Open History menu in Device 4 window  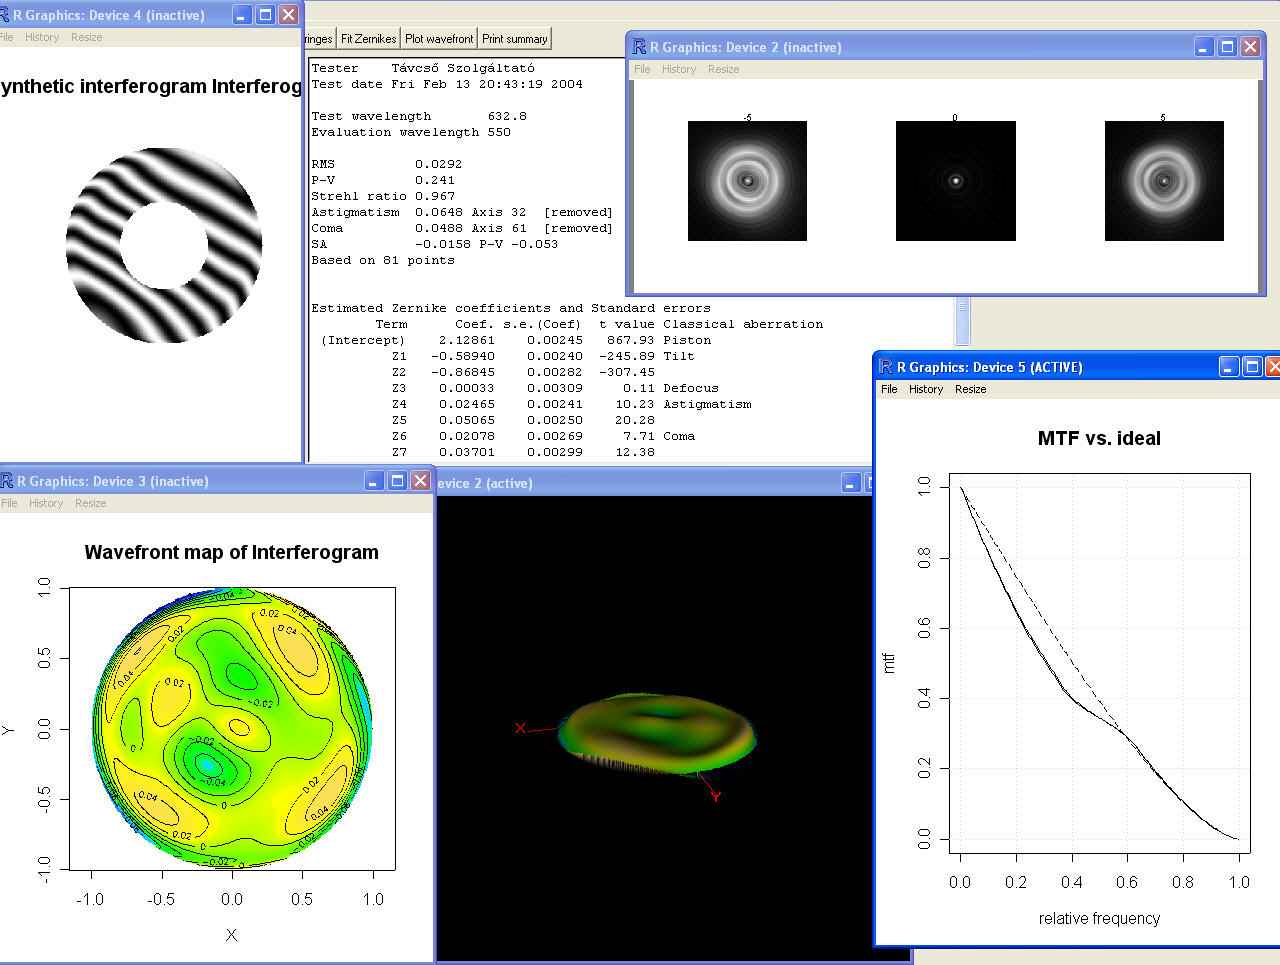pos(42,37)
